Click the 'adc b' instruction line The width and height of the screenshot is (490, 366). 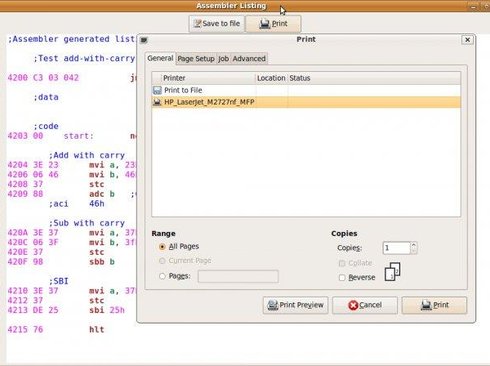tap(102, 194)
